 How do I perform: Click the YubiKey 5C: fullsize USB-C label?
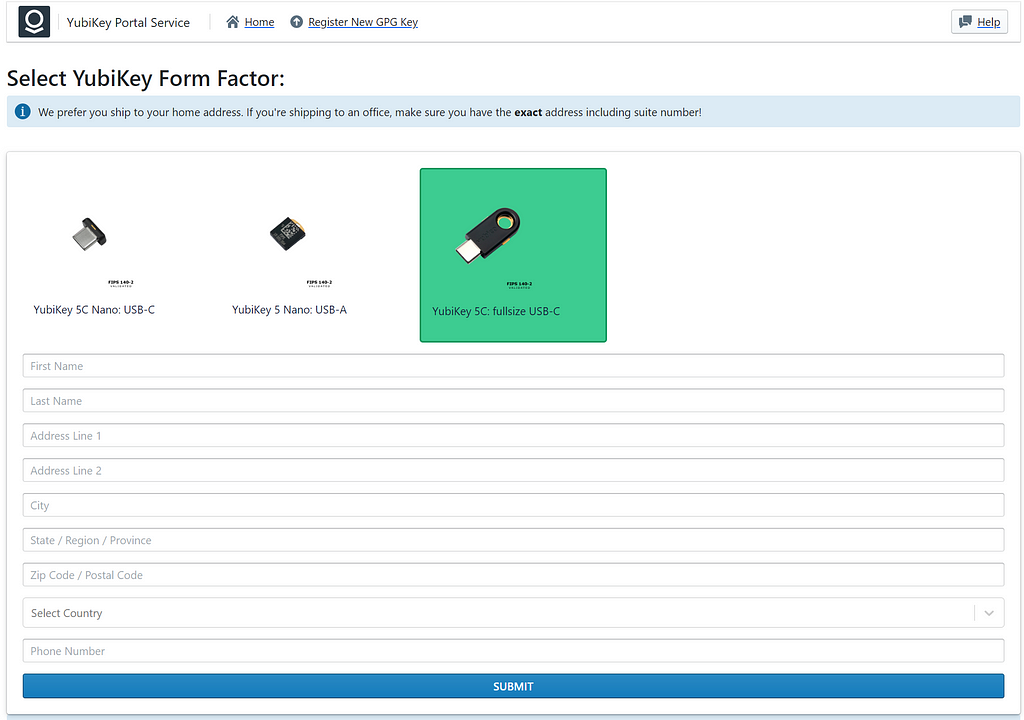pos(496,311)
